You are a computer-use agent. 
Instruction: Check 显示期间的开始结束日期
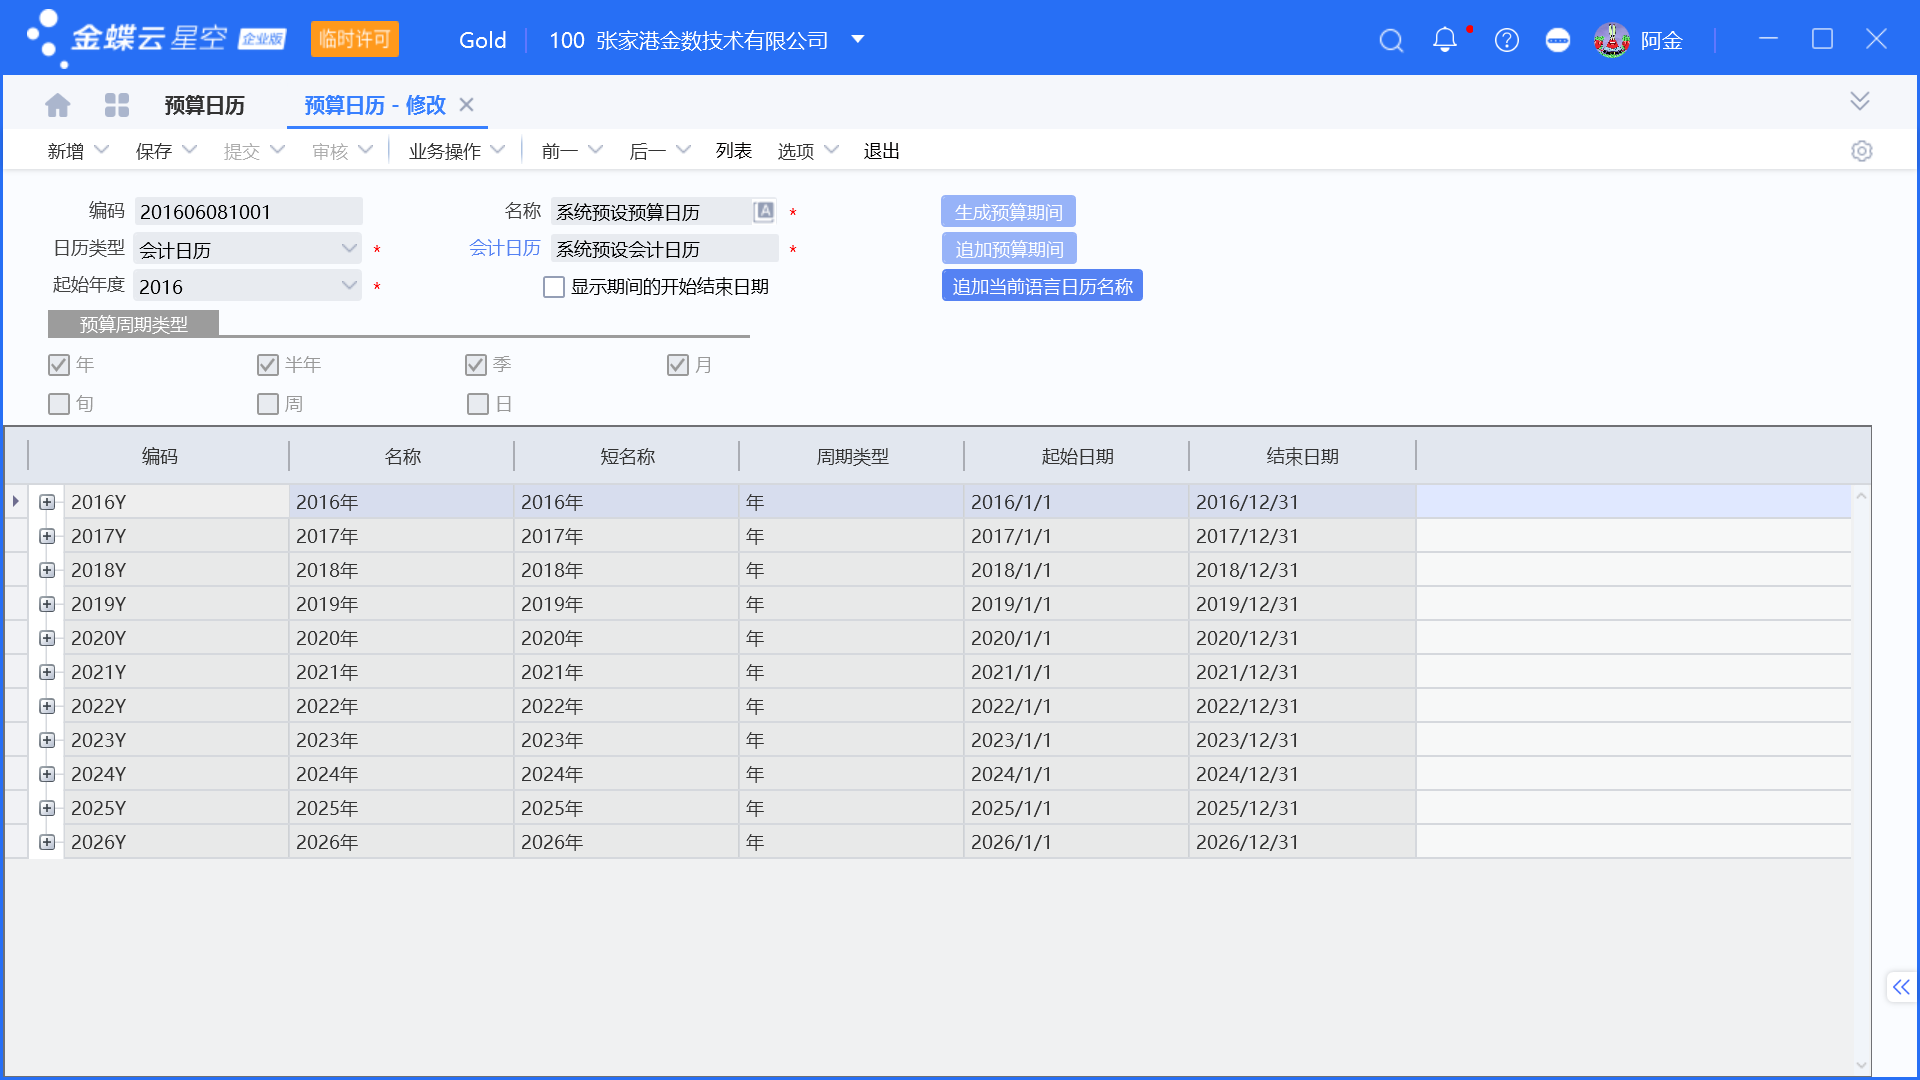tap(554, 286)
